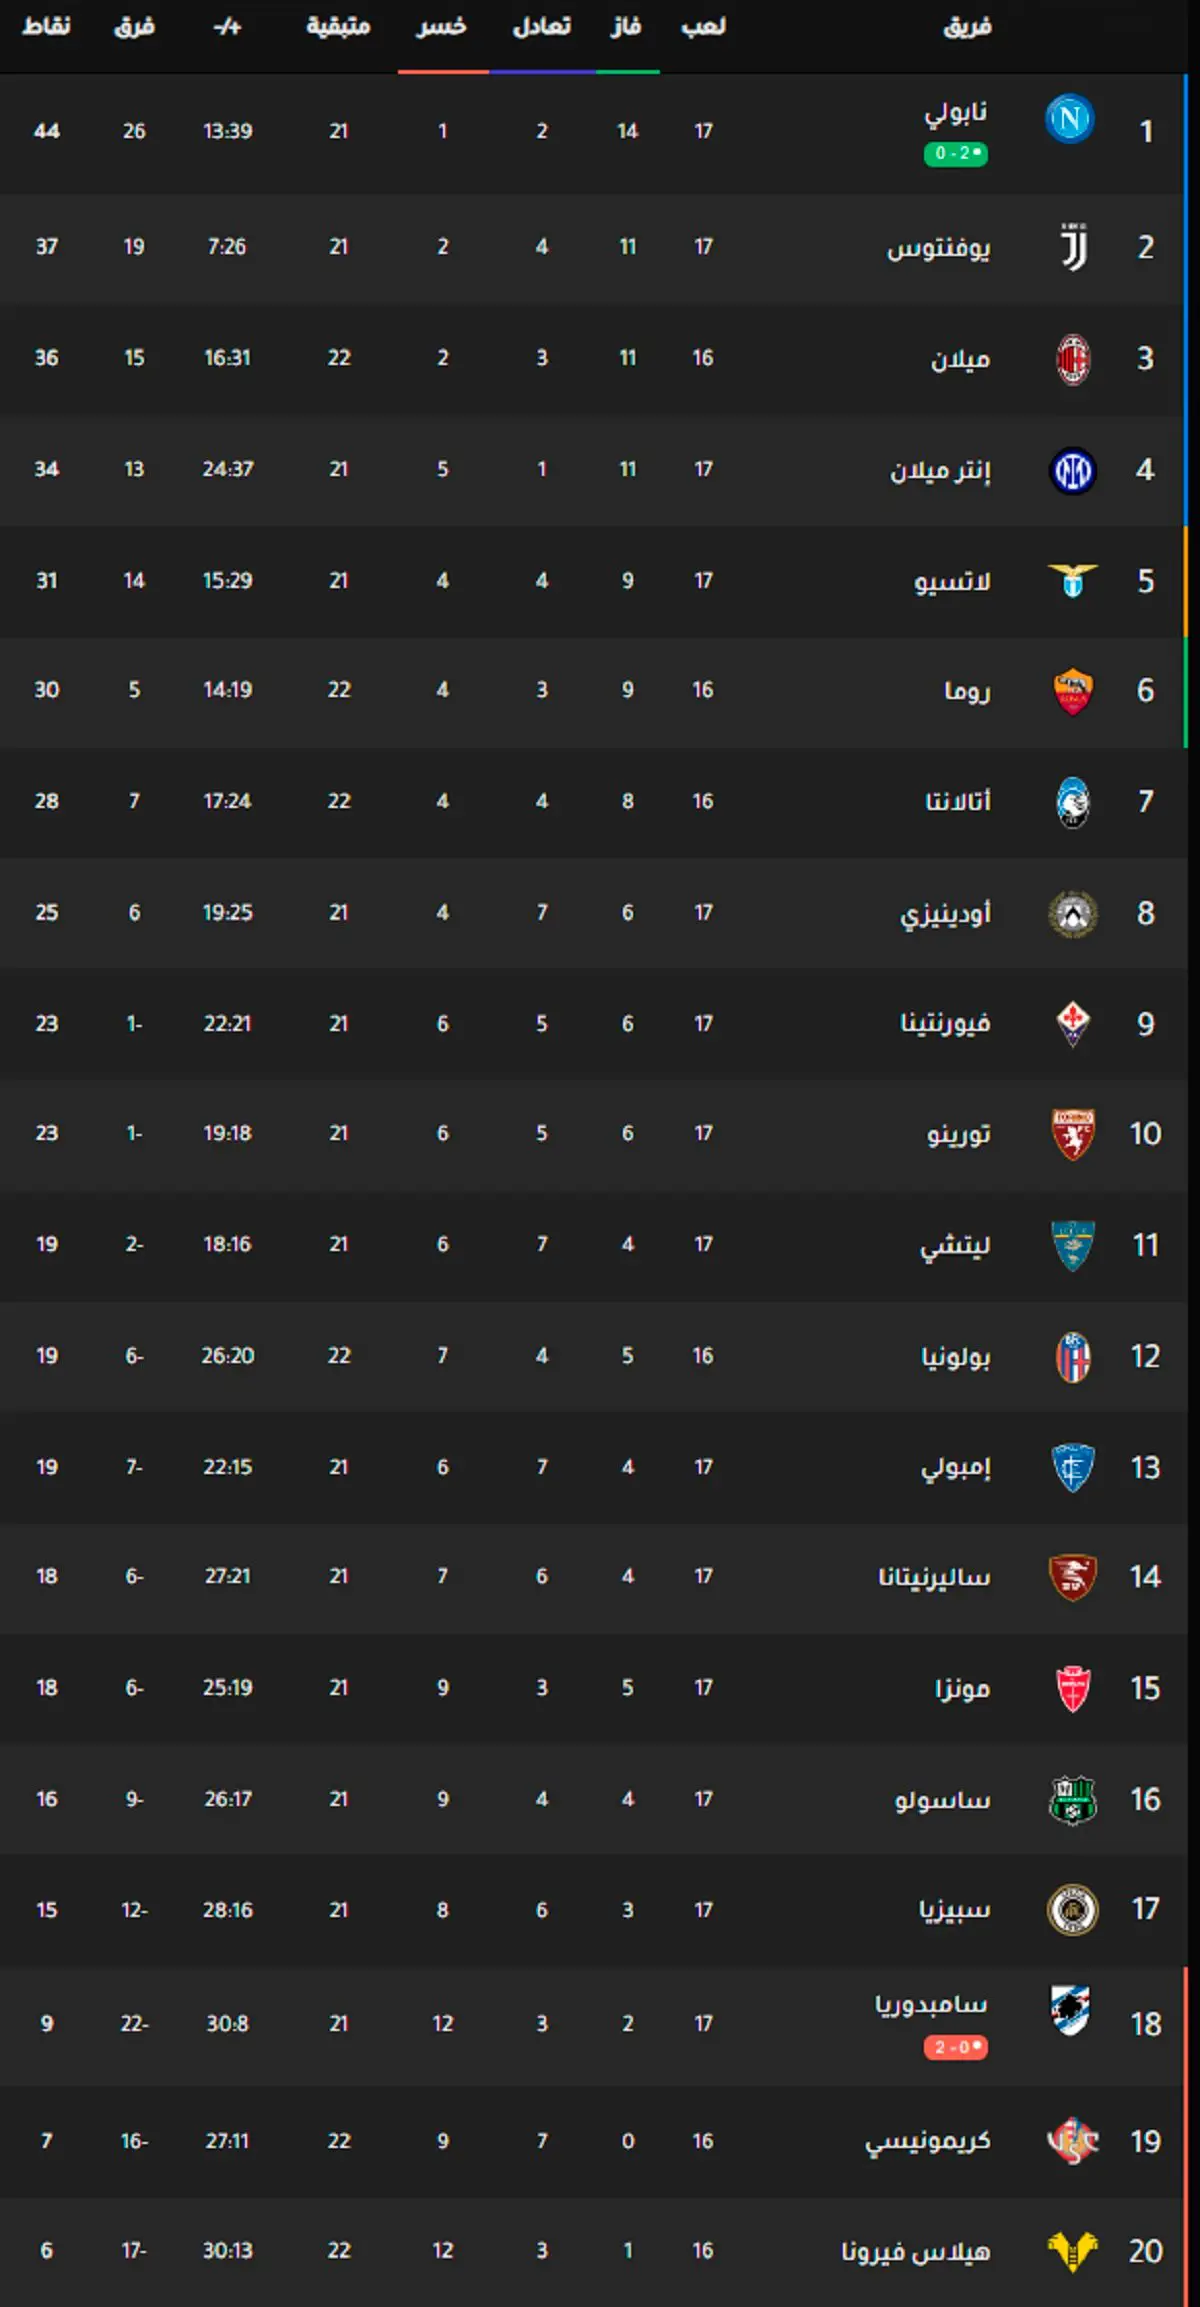Click the Napoli club crest
The width and height of the screenshot is (1200, 2307).
1069,119
